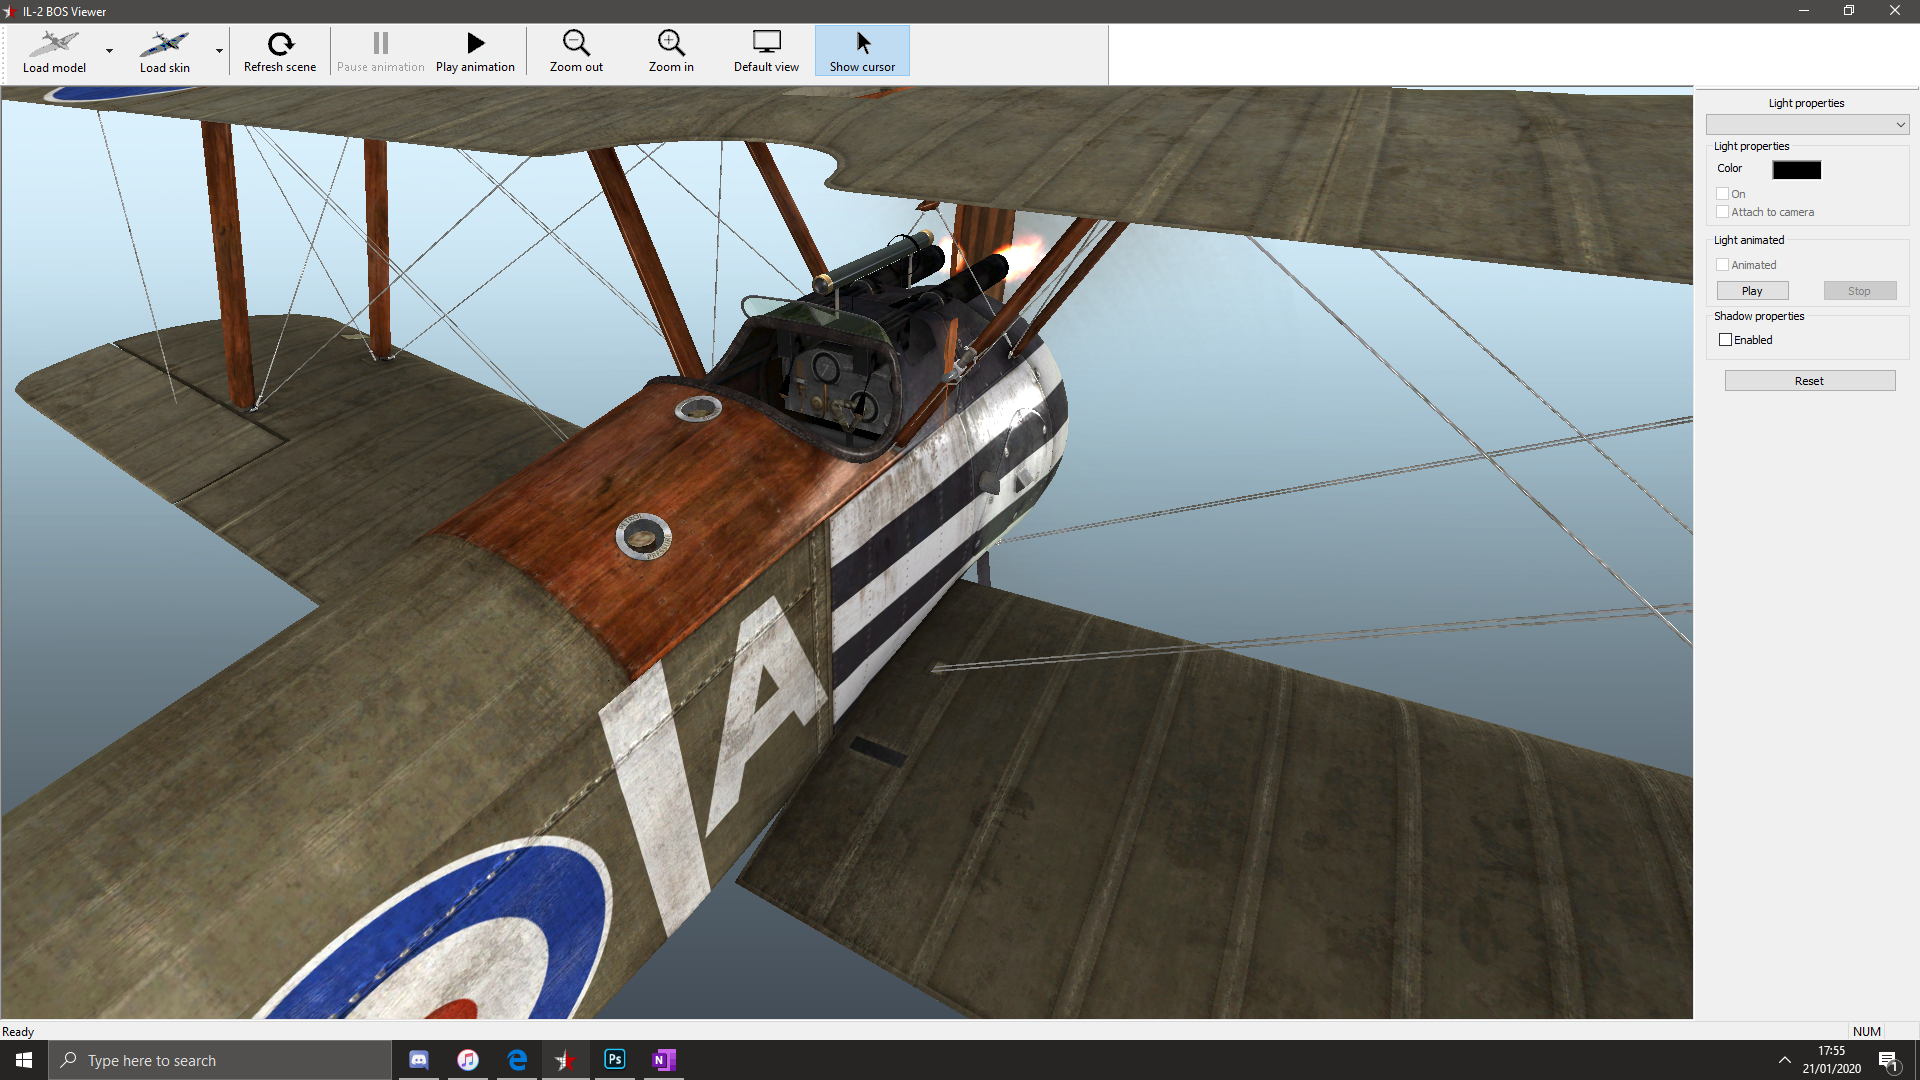Click the Reset button
The image size is (1920, 1080).
point(1809,381)
